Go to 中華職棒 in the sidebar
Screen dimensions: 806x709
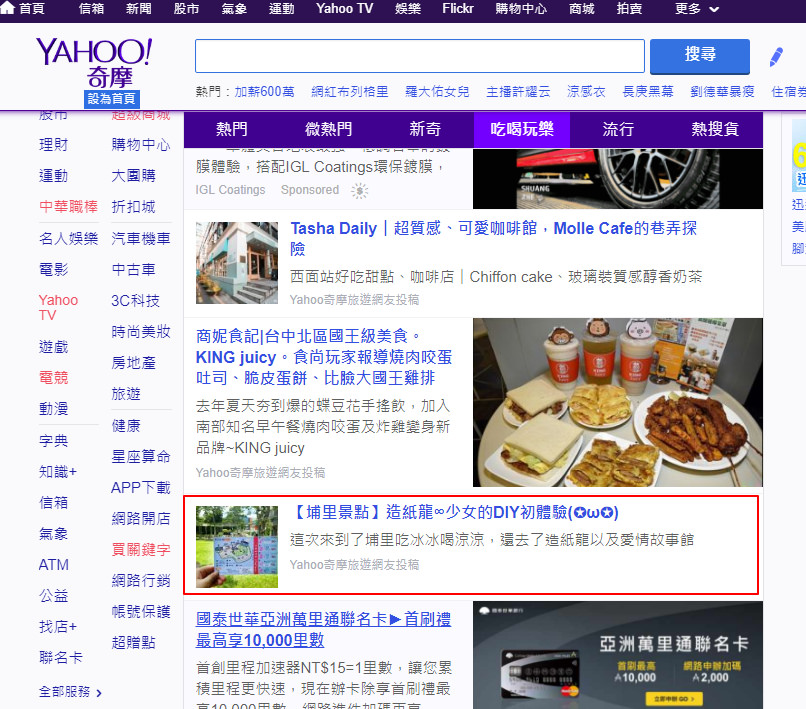[68, 207]
